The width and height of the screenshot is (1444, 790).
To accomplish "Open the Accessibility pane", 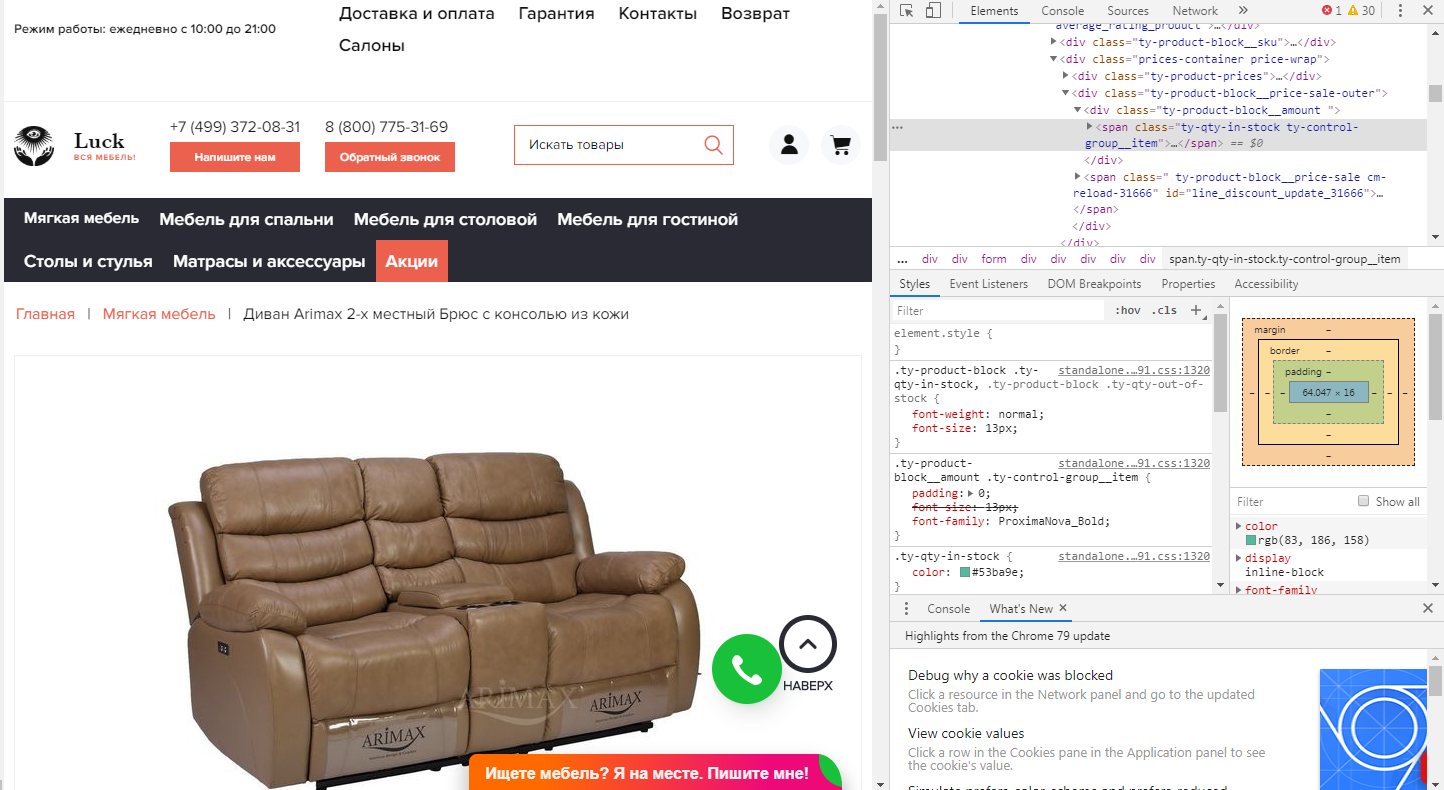I will [1266, 284].
